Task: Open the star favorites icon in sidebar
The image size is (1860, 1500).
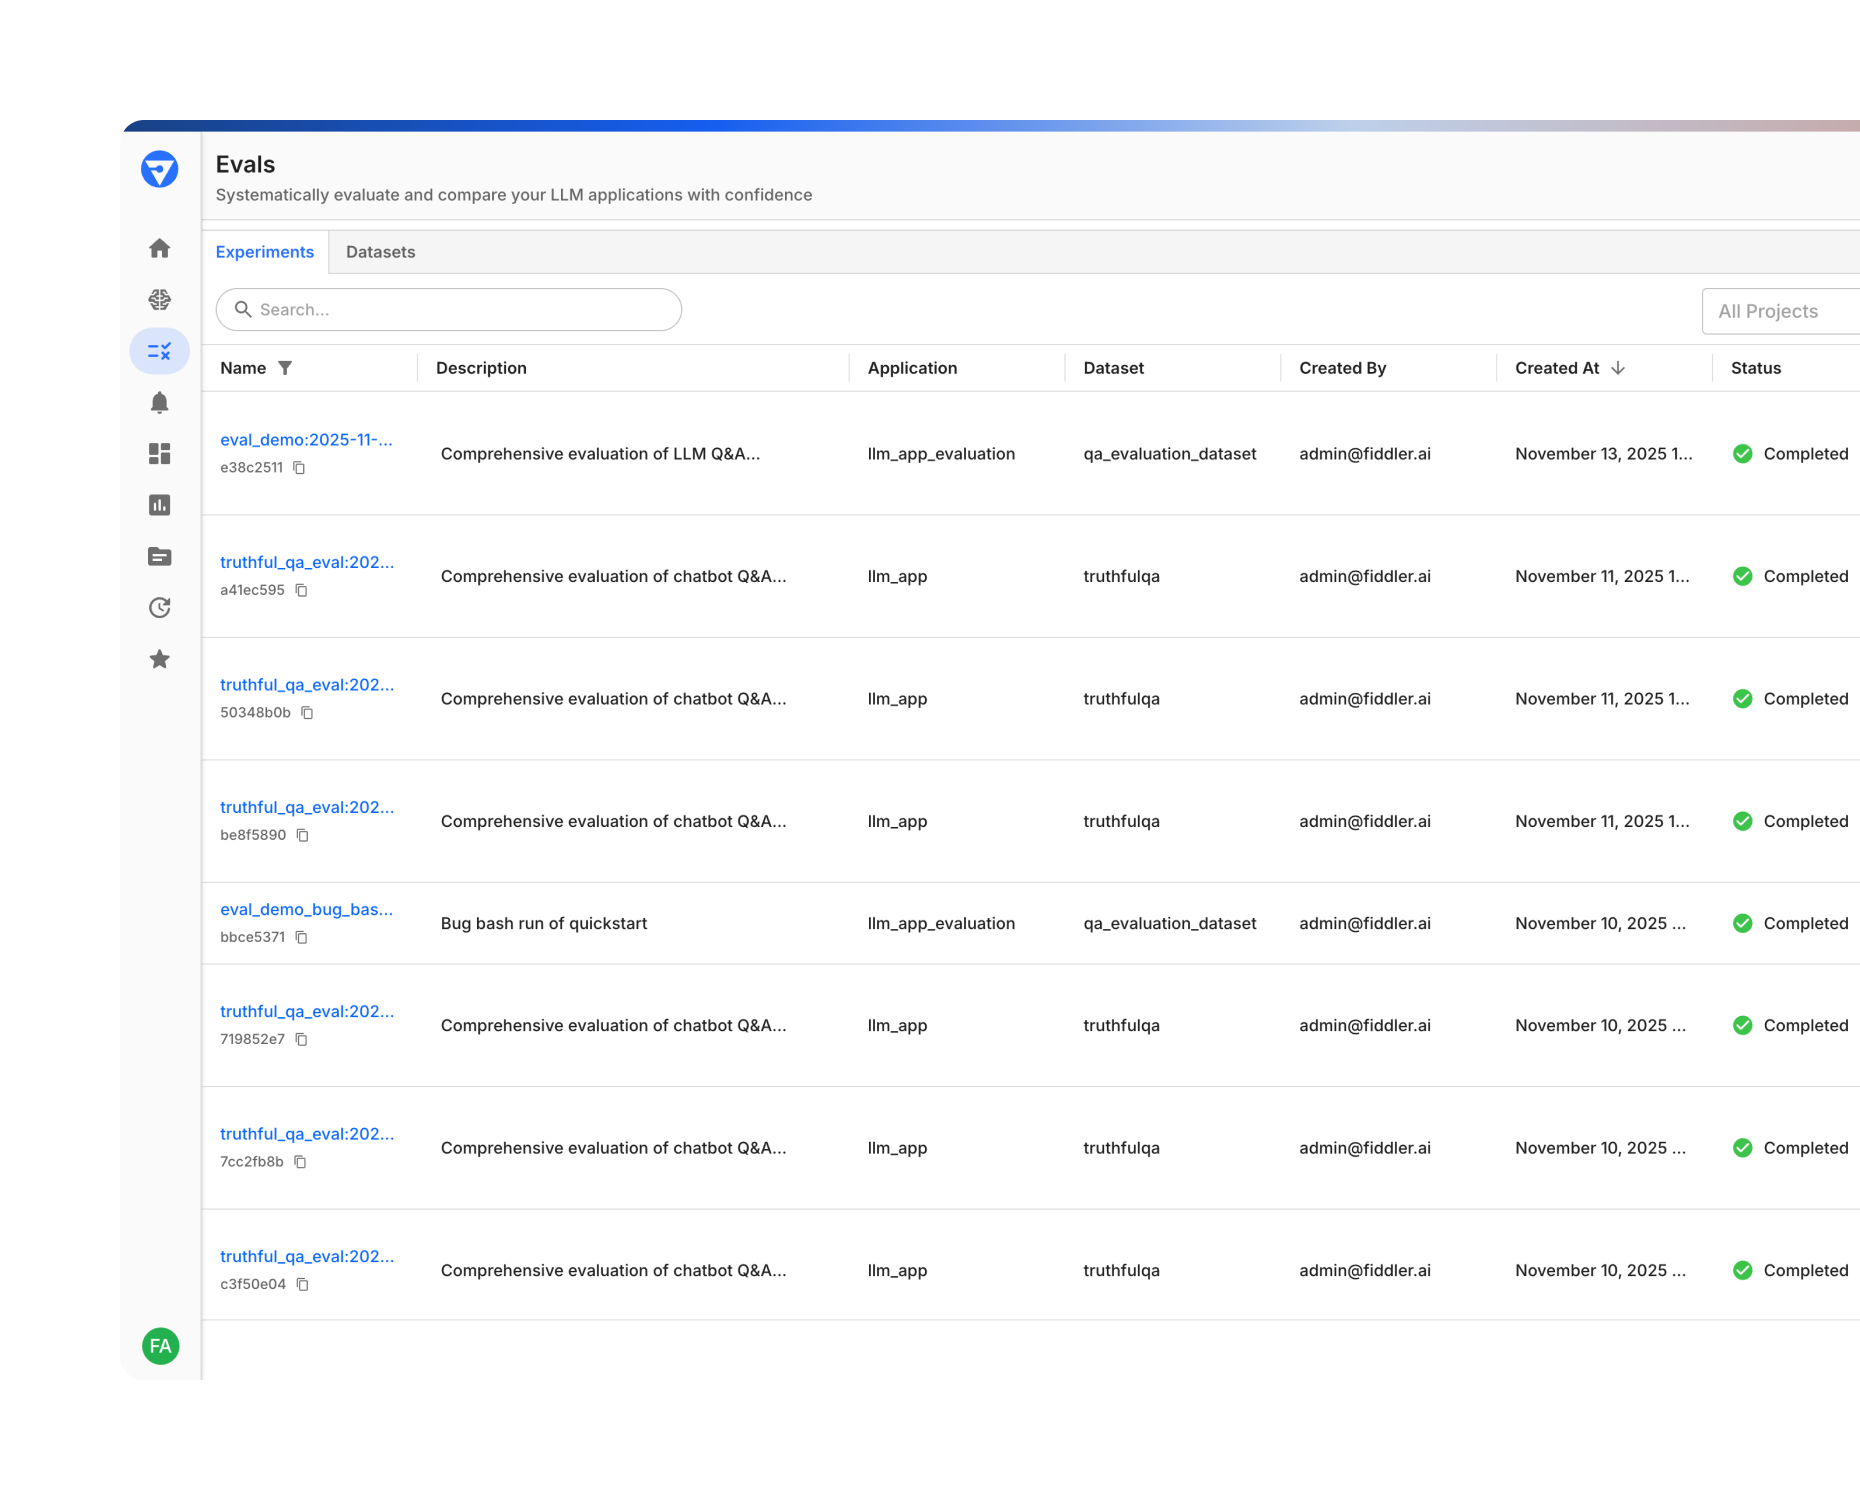Action: 160,659
